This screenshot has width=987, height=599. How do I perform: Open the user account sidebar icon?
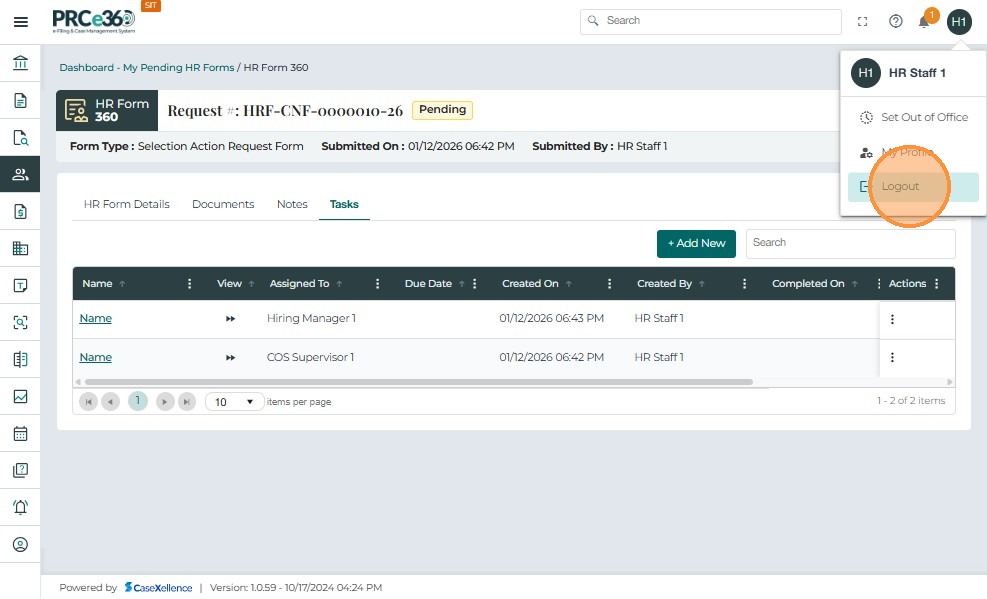click(20, 544)
